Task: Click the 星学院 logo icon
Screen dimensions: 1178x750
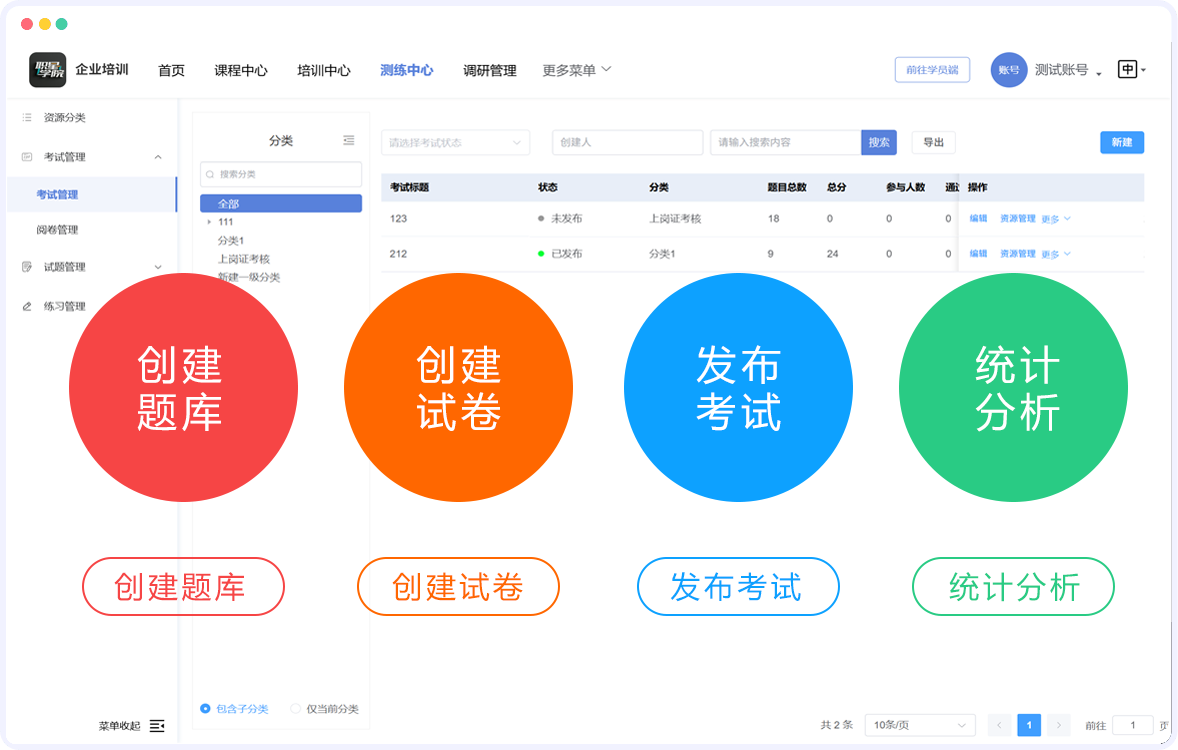Action: (x=43, y=70)
